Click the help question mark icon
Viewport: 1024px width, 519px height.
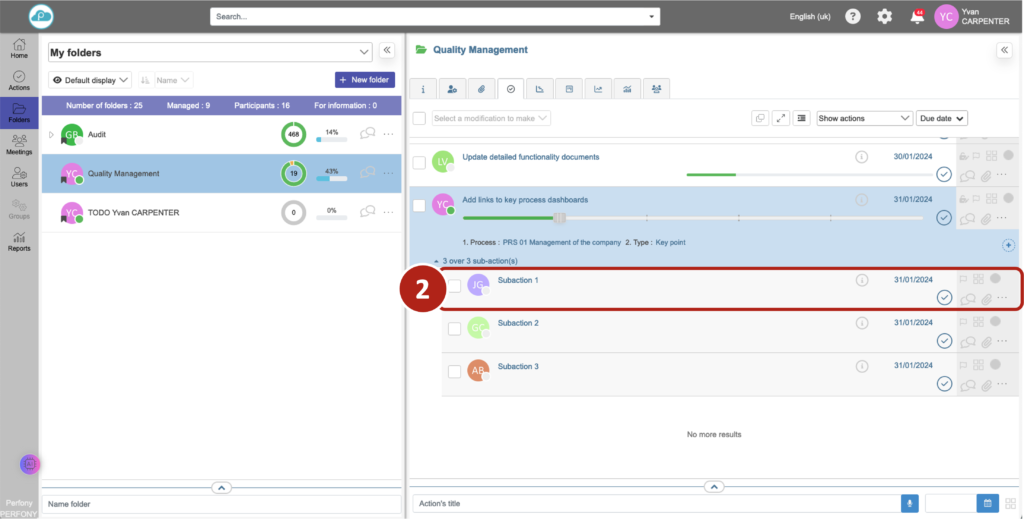pos(852,17)
